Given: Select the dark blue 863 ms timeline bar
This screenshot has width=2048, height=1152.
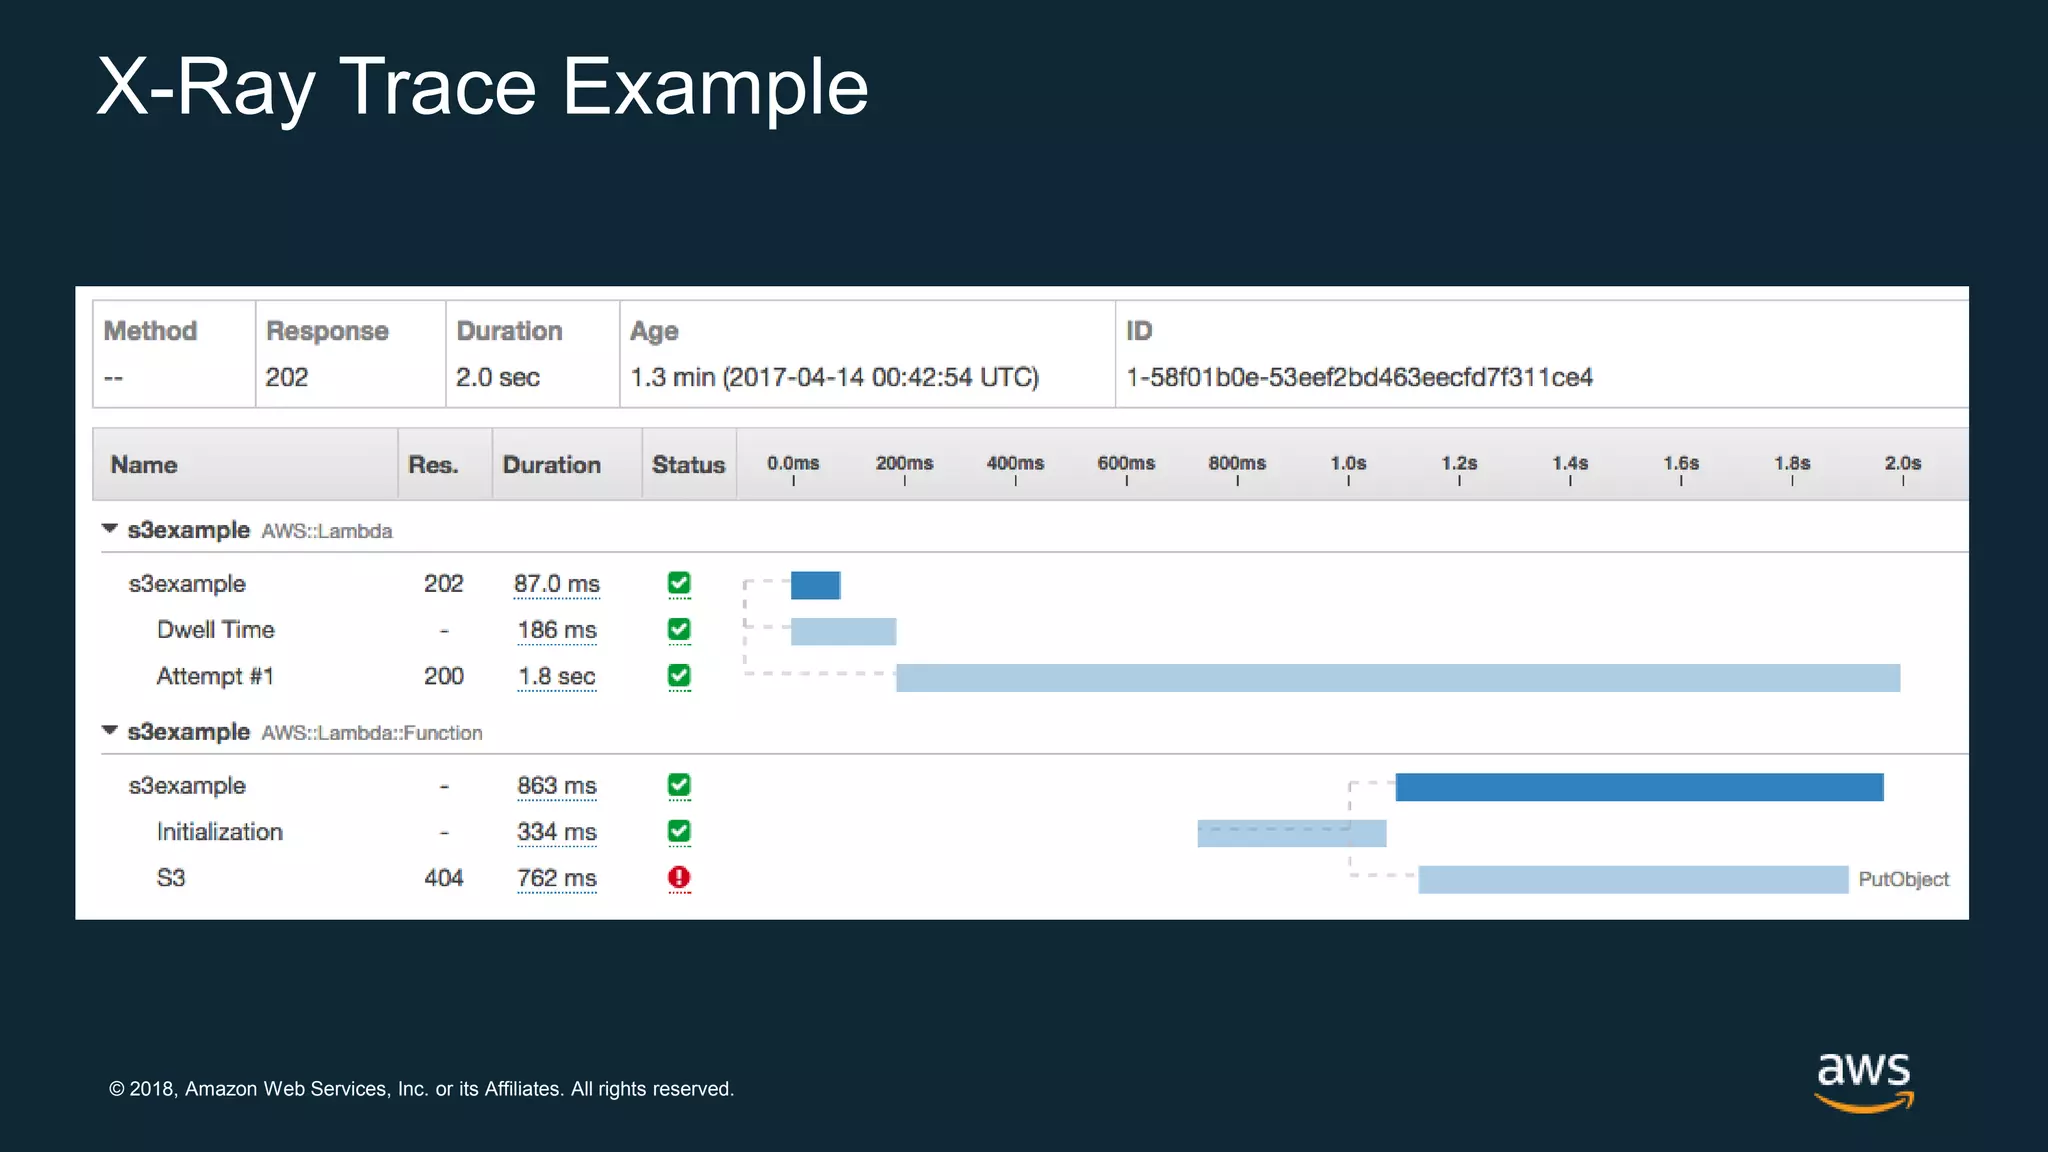Looking at the screenshot, I should coord(1638,787).
